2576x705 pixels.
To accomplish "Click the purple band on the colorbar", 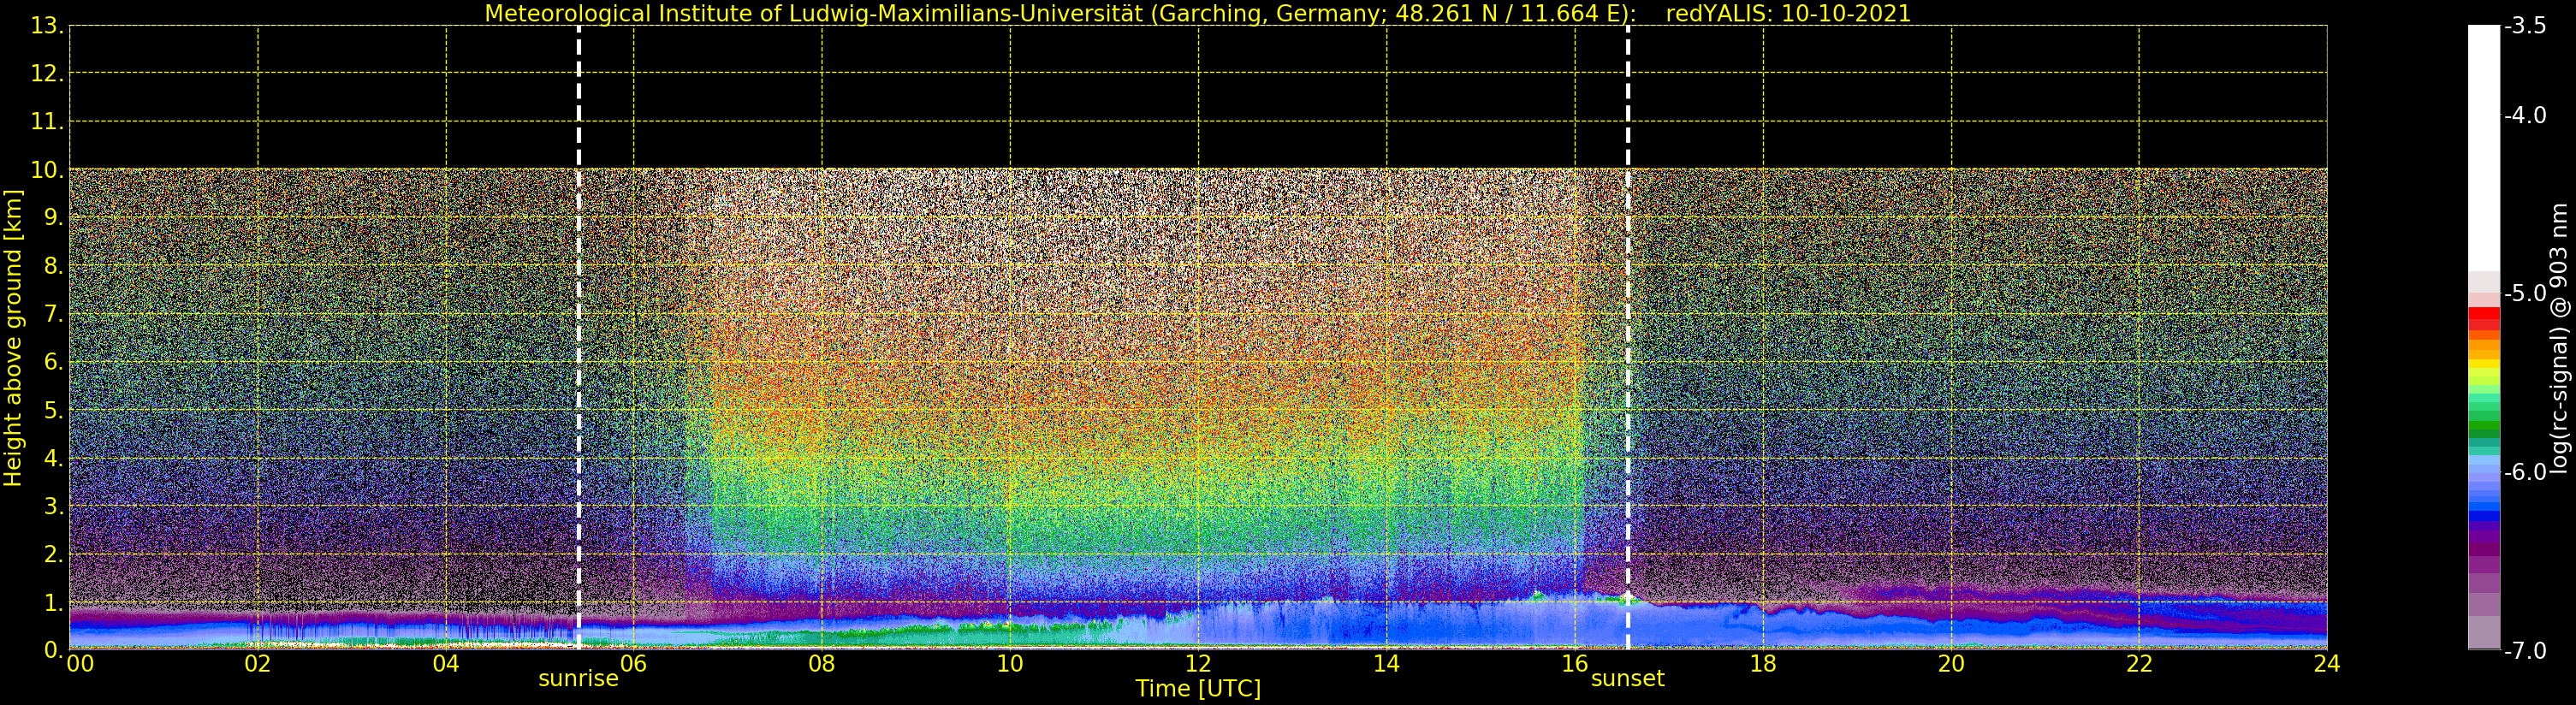I will tap(2483, 545).
